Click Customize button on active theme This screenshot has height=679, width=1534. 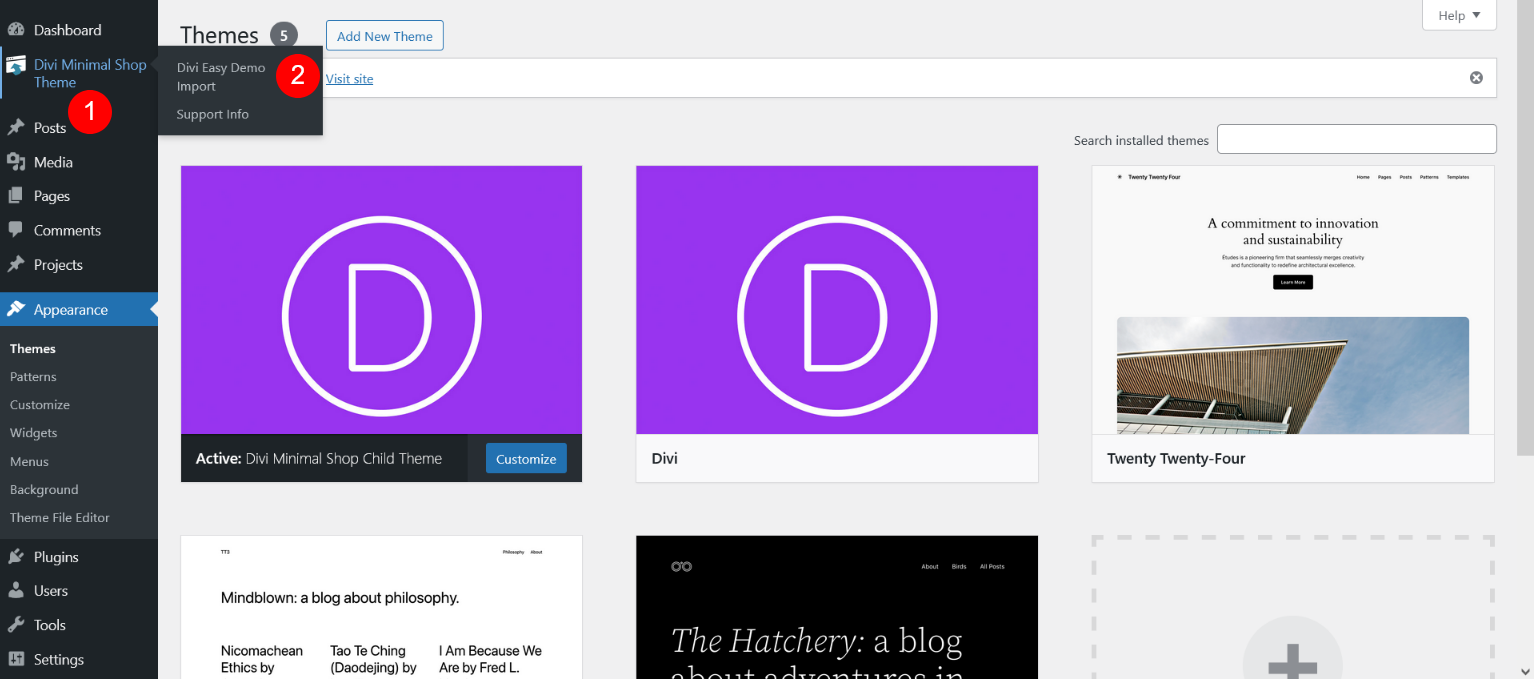[526, 459]
